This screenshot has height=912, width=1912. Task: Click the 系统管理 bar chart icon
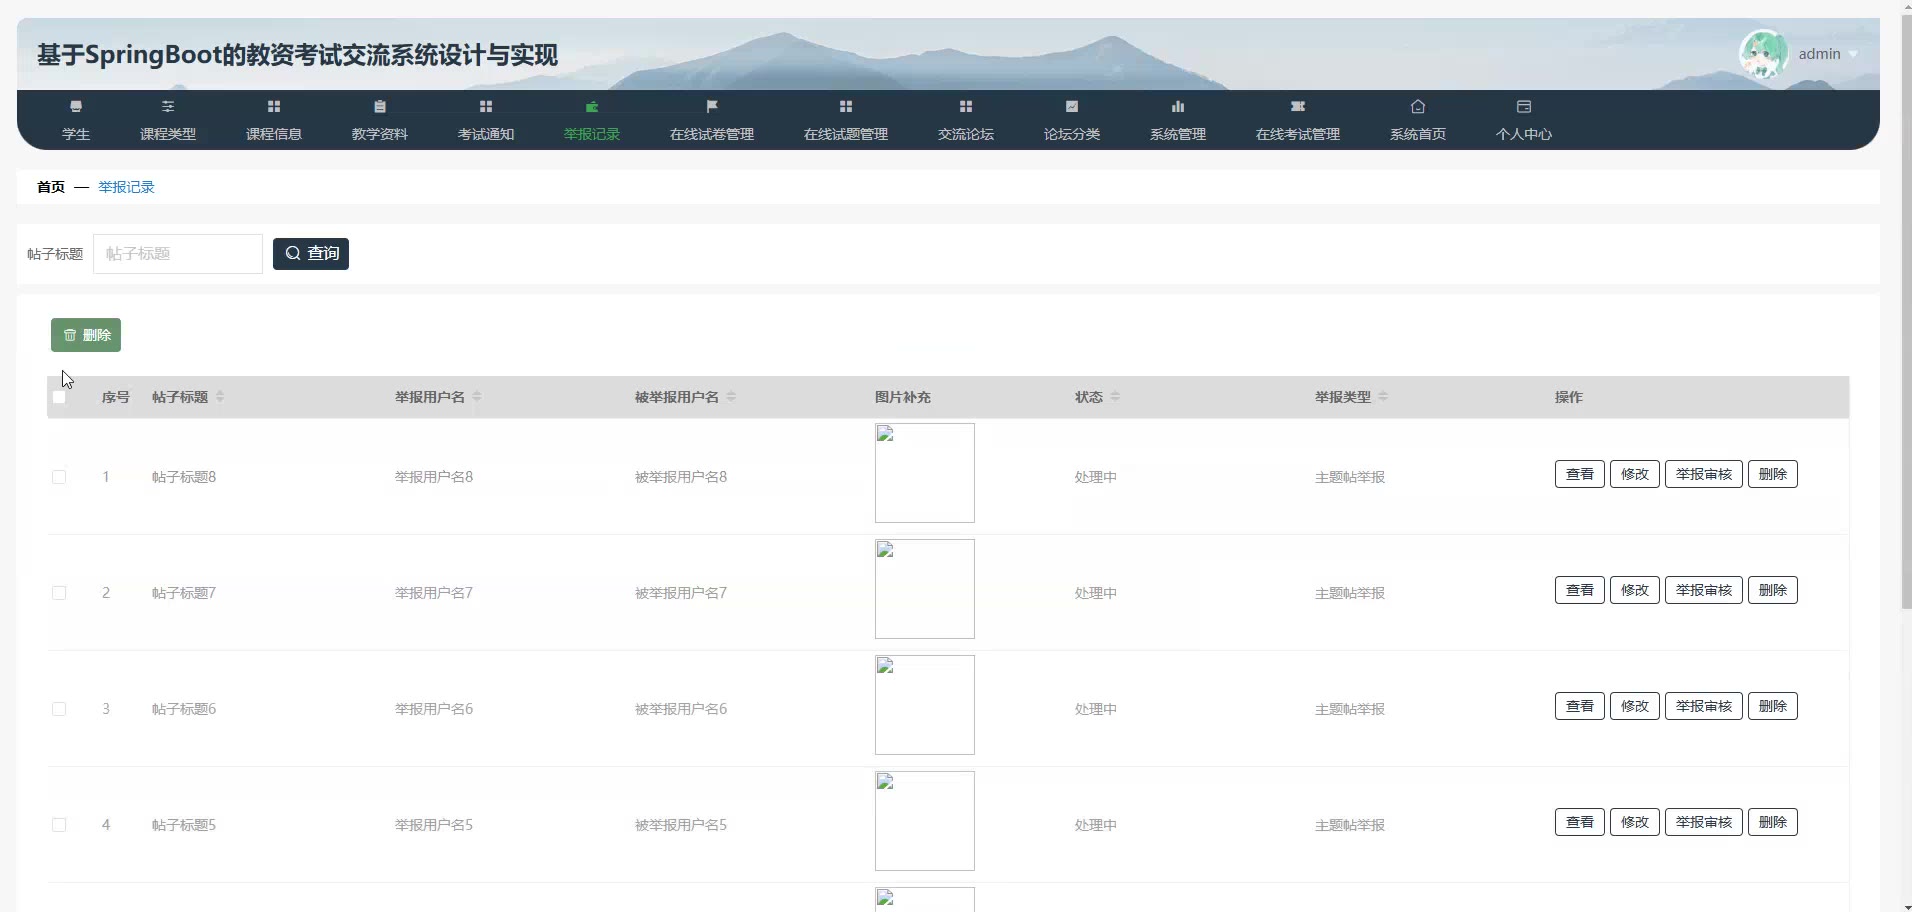tap(1178, 106)
